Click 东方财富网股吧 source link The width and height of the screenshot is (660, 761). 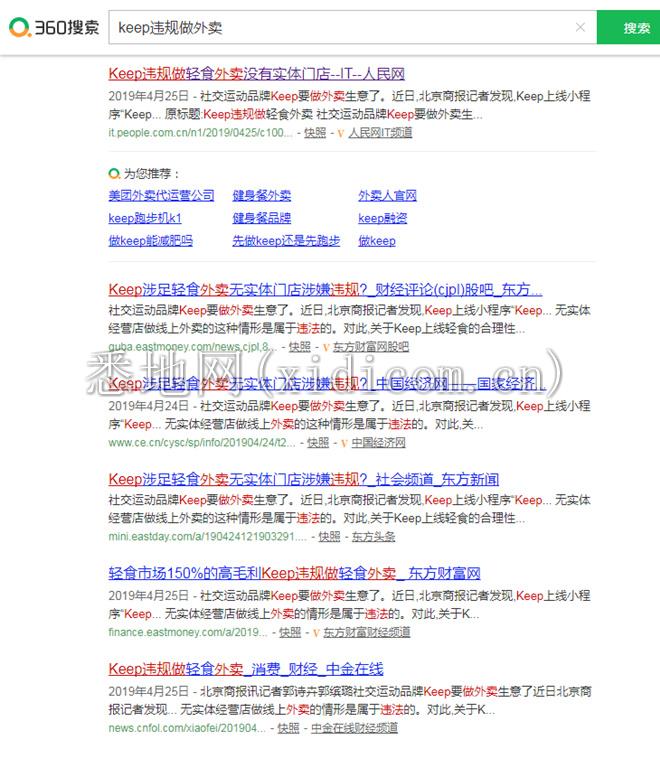tap(371, 347)
